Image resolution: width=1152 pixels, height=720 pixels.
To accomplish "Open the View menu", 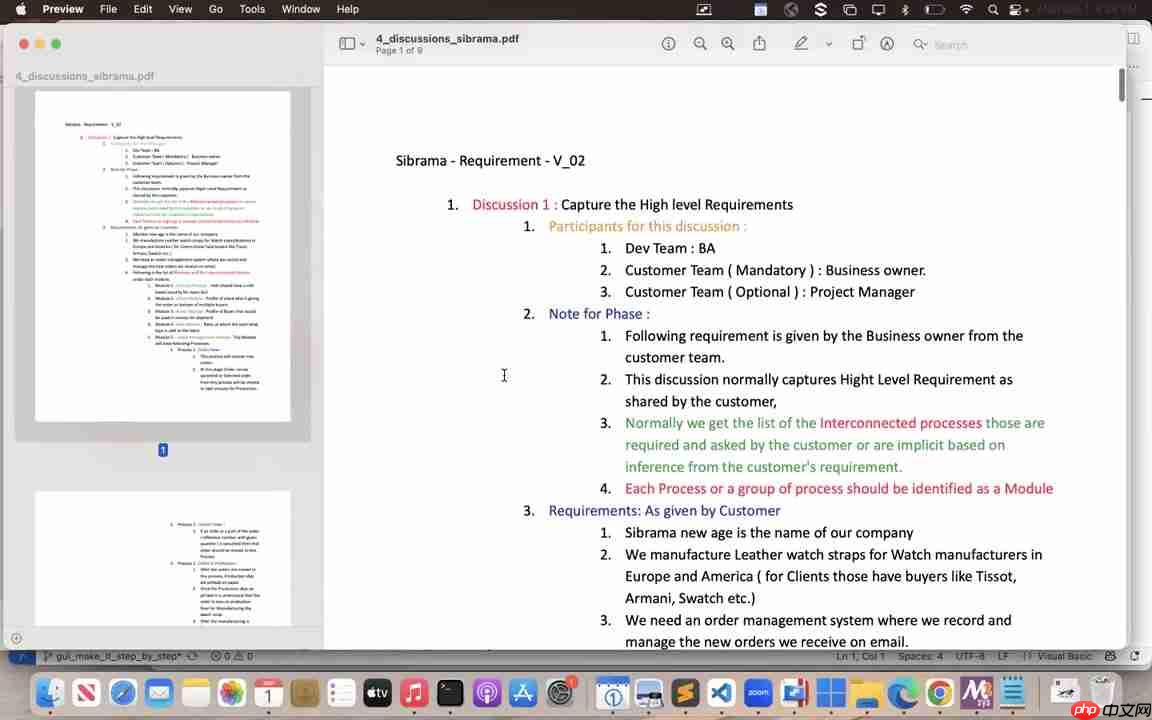I will pos(180,10).
